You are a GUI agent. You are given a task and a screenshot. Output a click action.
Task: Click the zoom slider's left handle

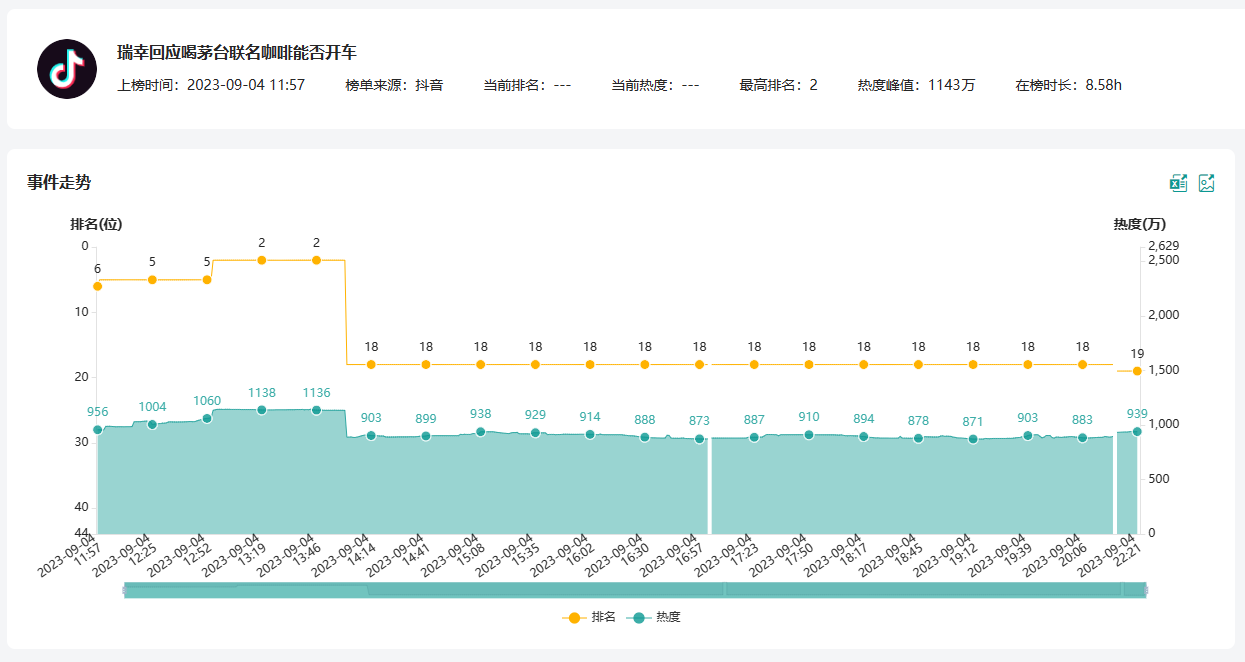point(124,591)
